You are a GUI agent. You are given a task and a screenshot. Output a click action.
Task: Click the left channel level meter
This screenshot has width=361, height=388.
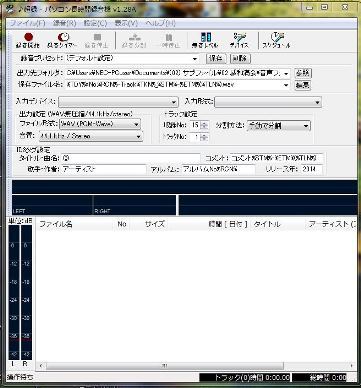13,293
